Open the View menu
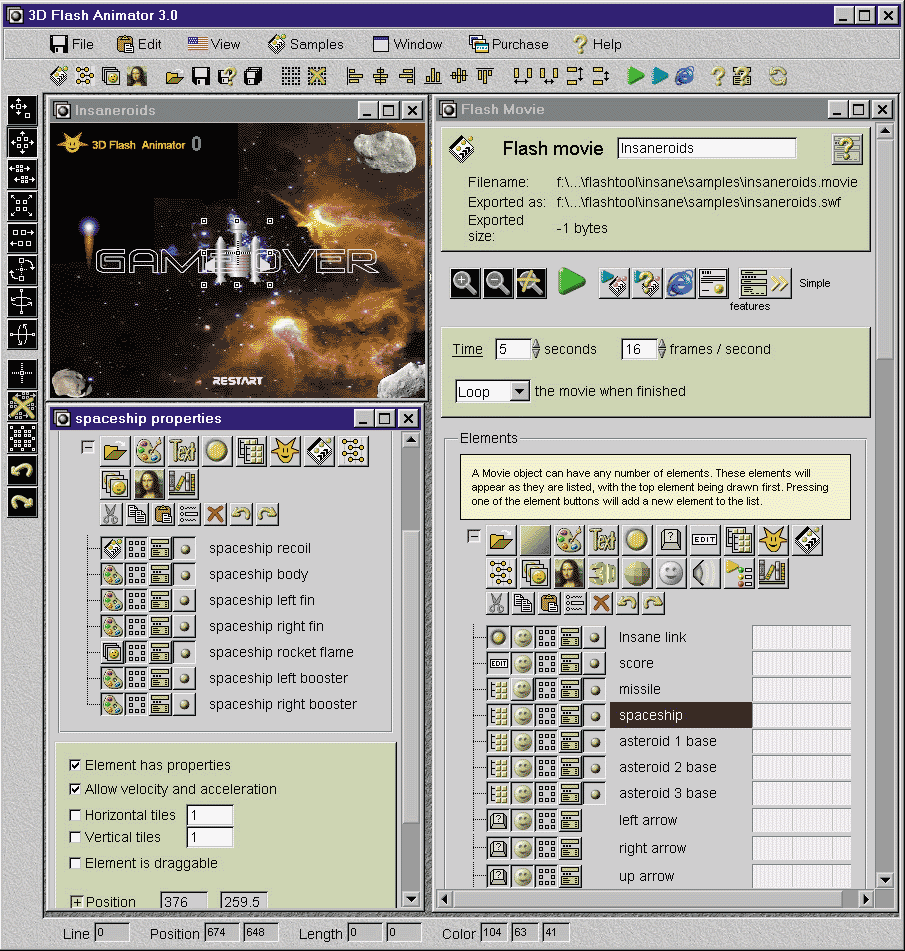Screen dimensions: 905x951 [214, 44]
